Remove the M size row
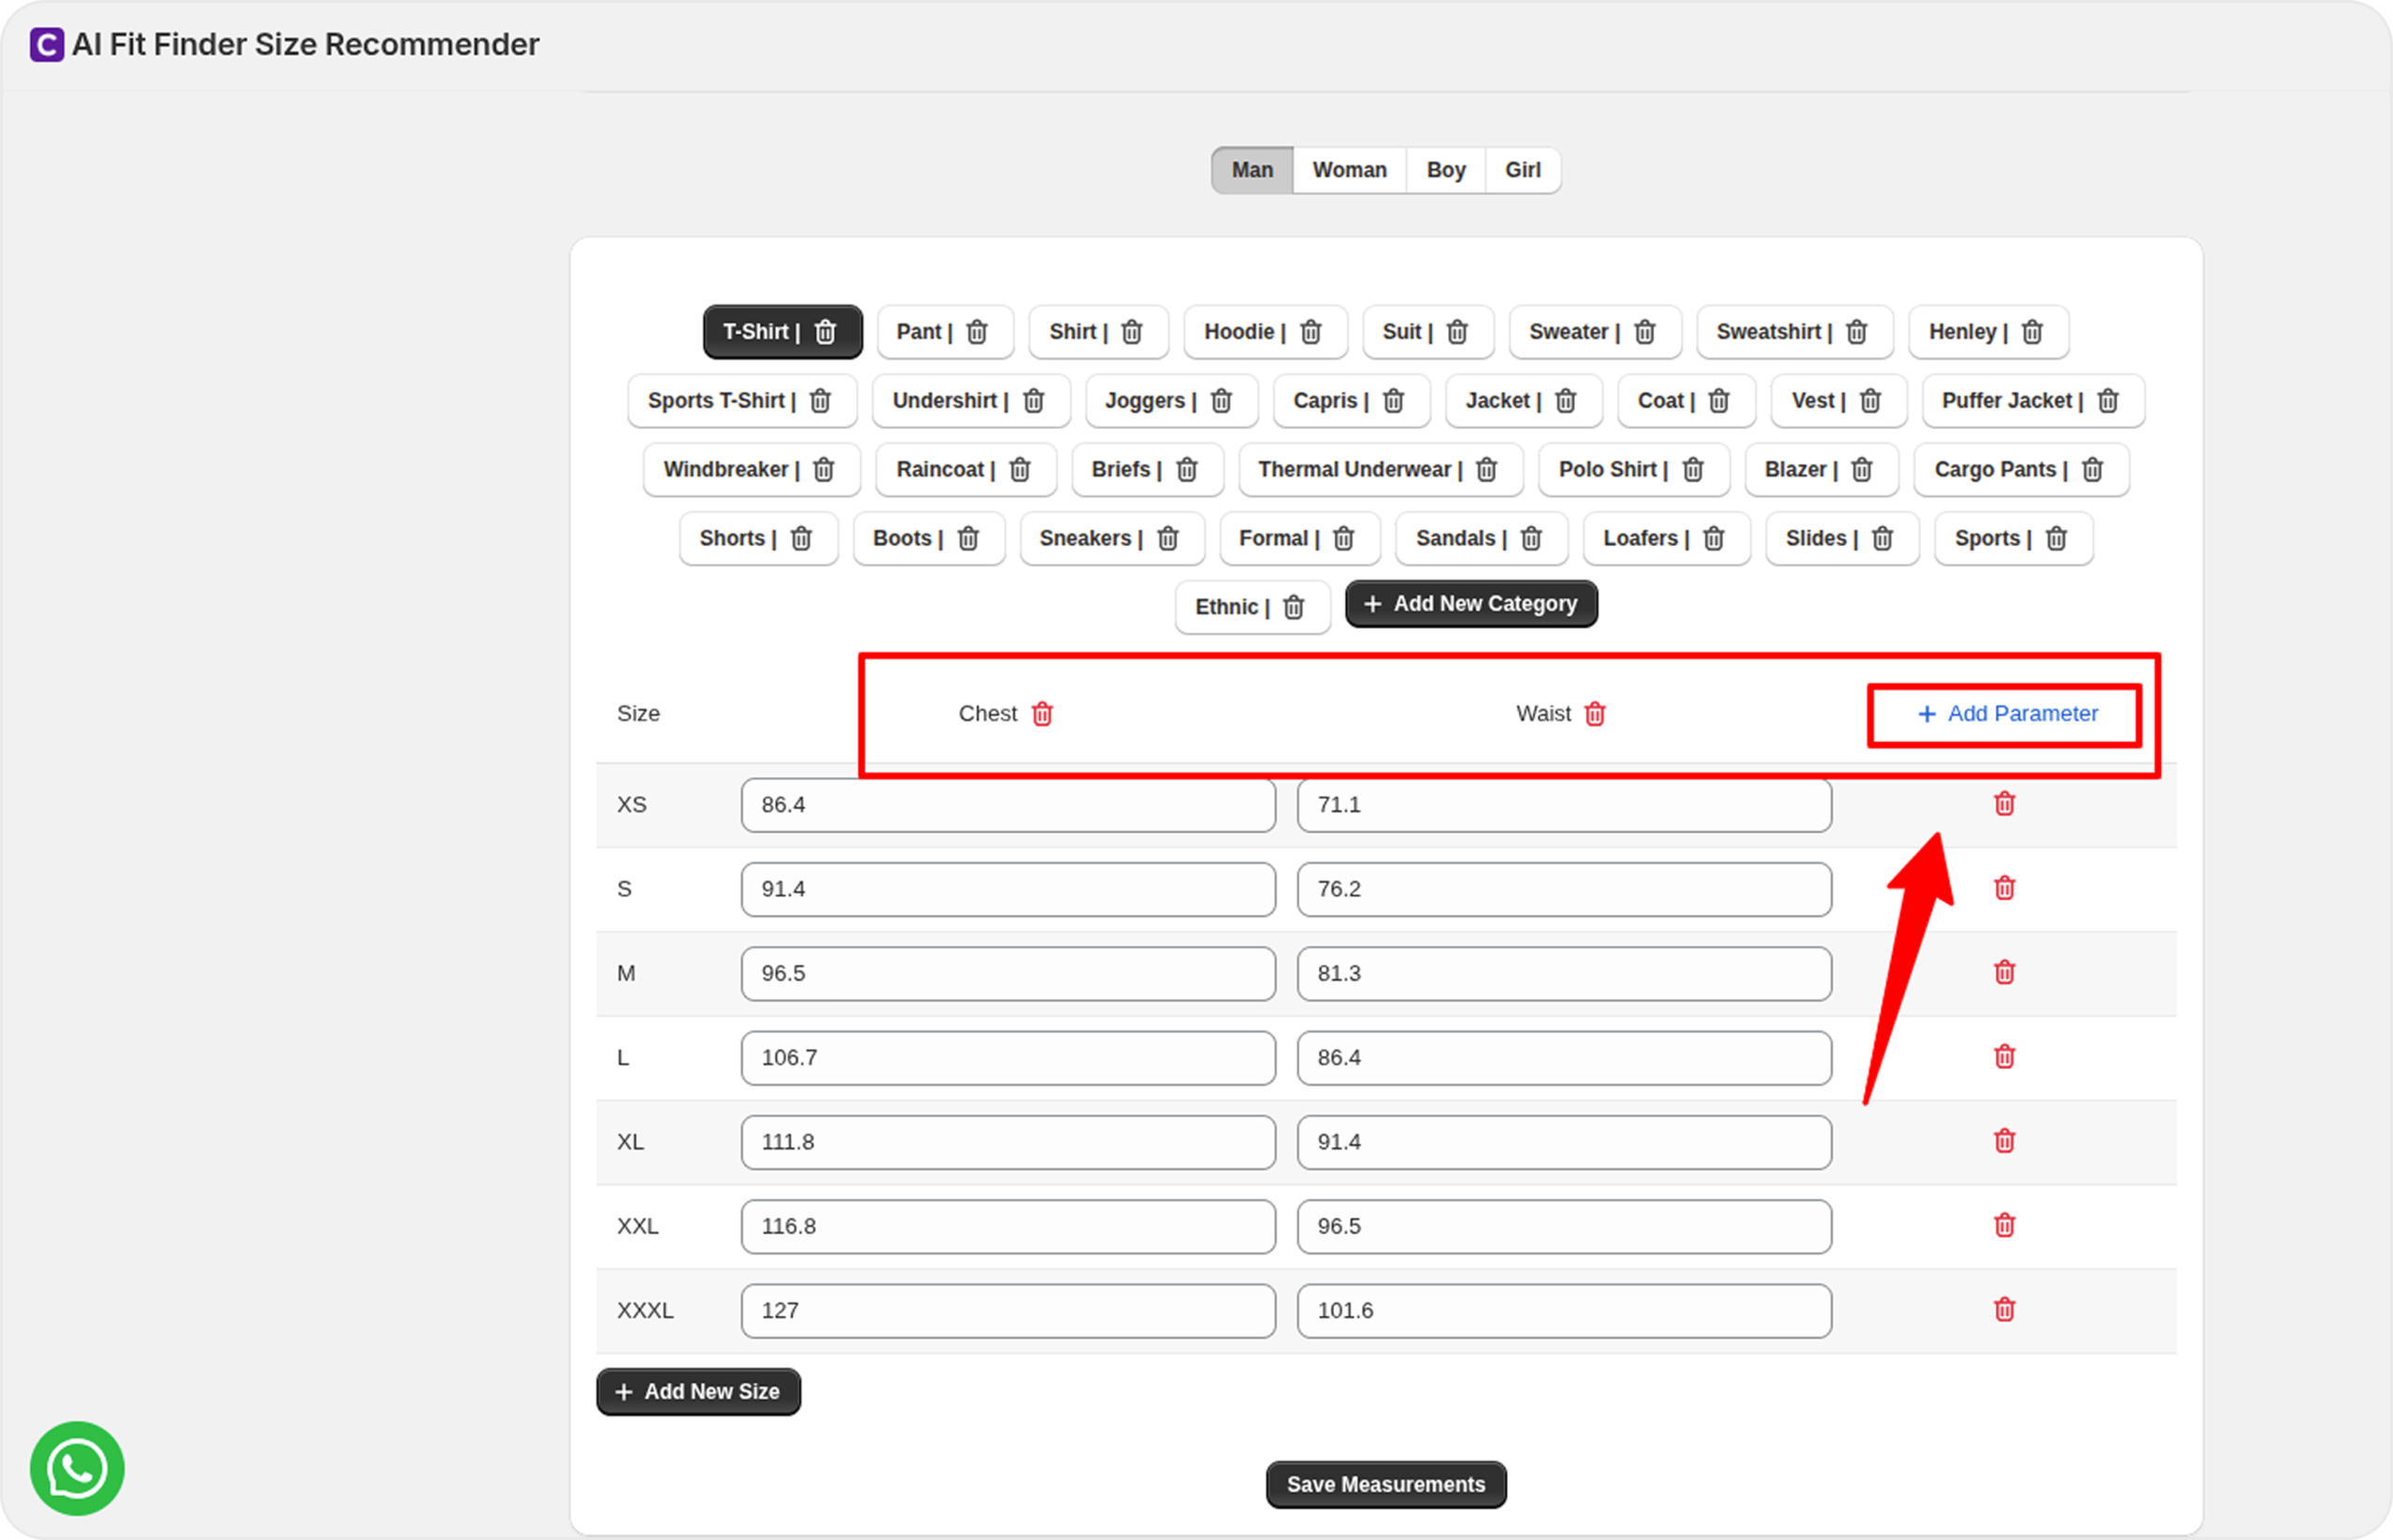 click(x=2004, y=973)
